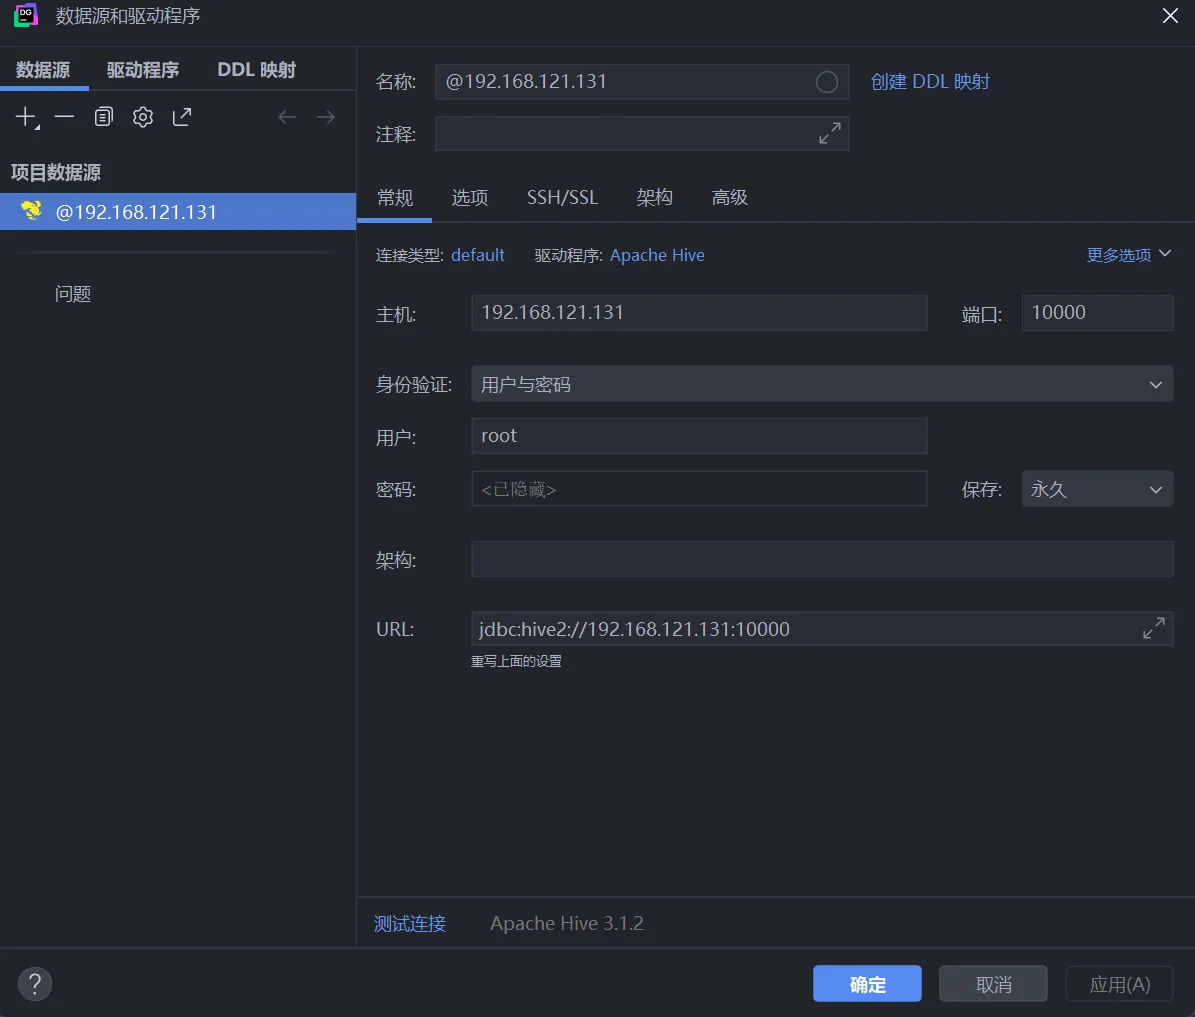
Task: Click the Apache Hive 3.1.2 driver version text
Action: [x=567, y=923]
